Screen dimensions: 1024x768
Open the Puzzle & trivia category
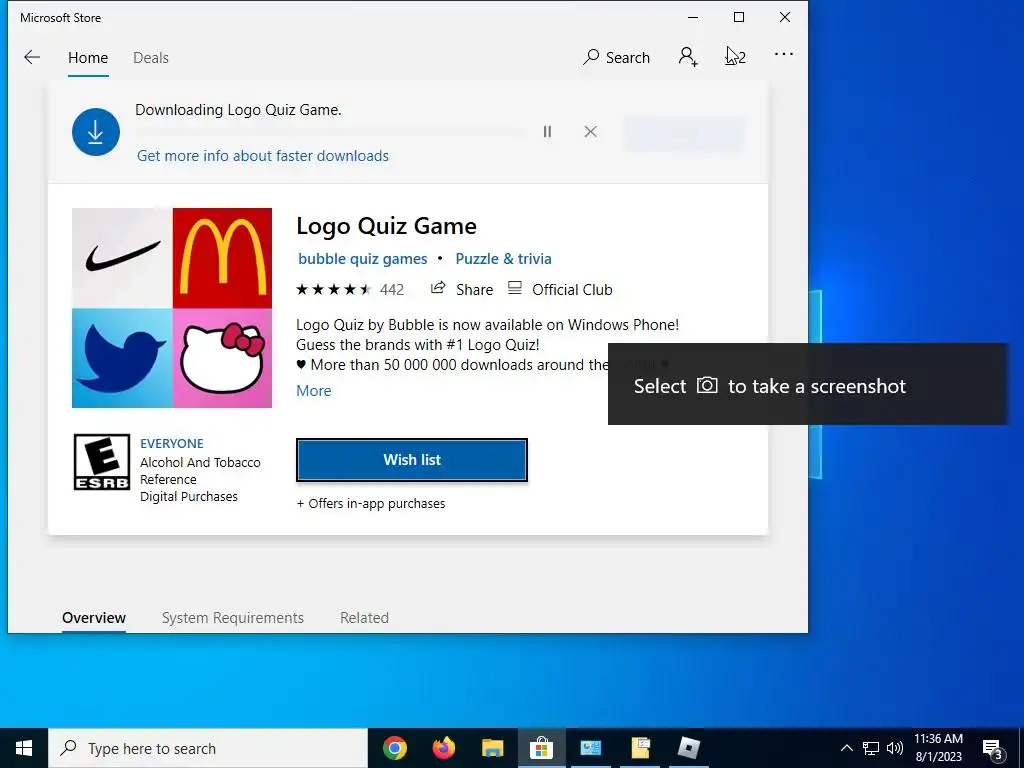point(504,259)
